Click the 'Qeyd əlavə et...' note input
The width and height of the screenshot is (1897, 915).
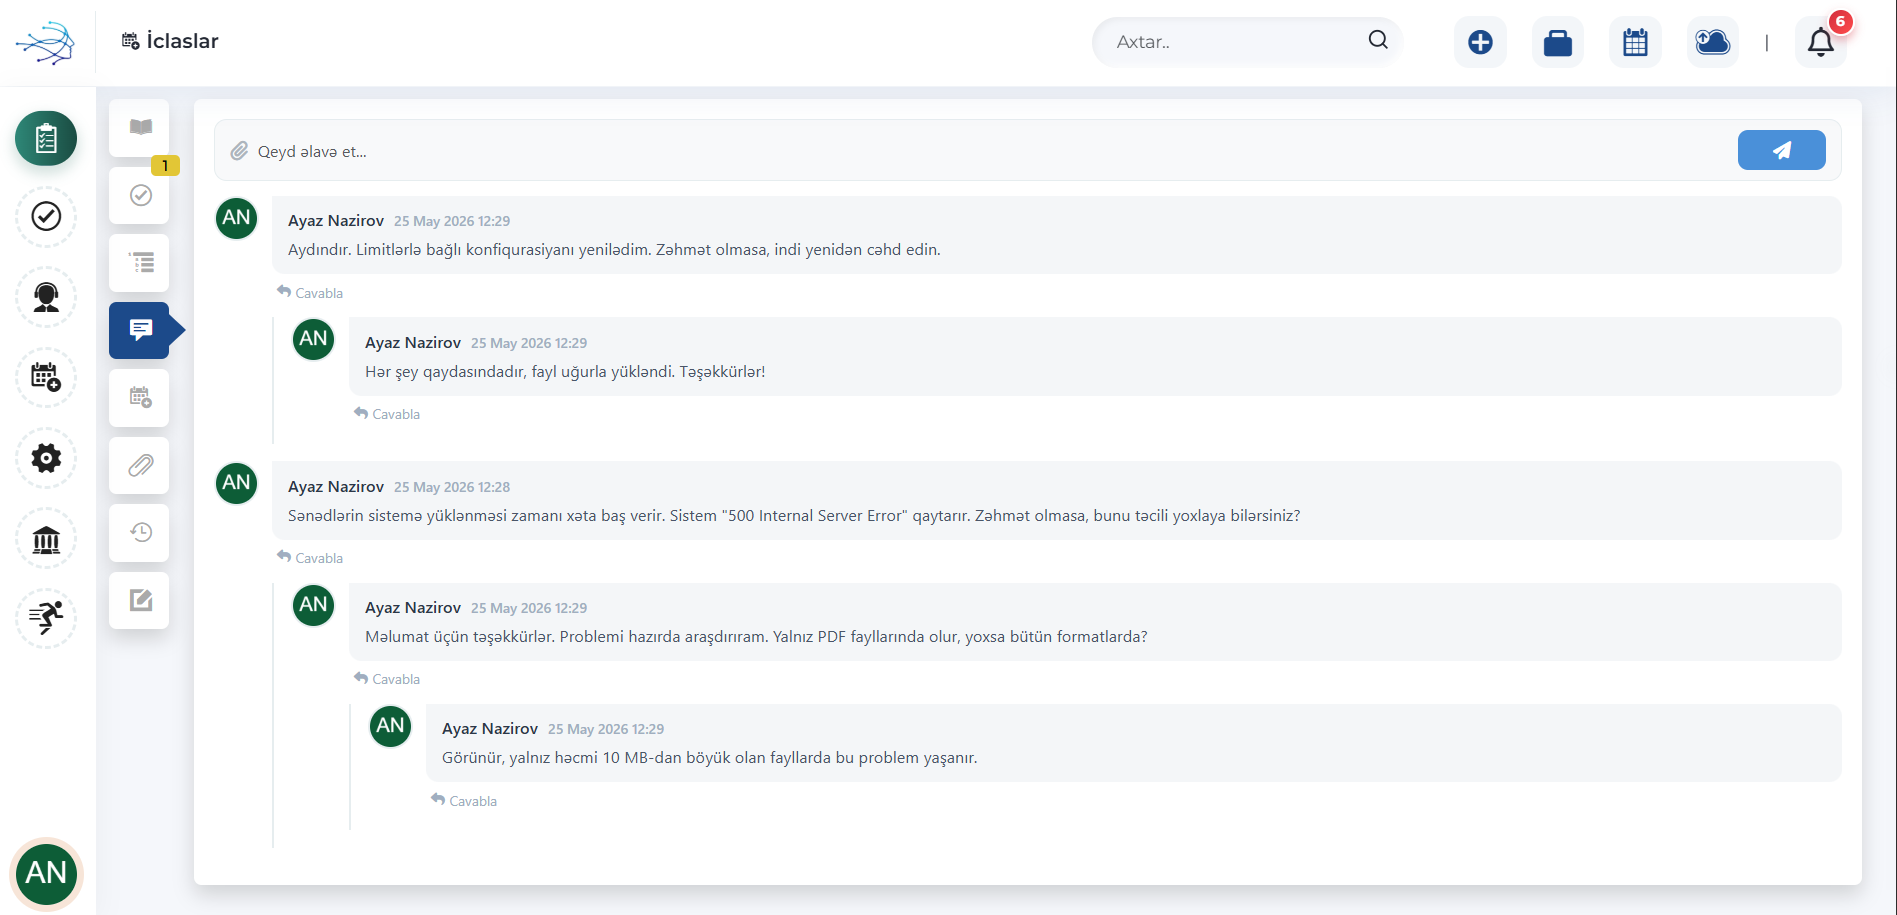tap(990, 151)
